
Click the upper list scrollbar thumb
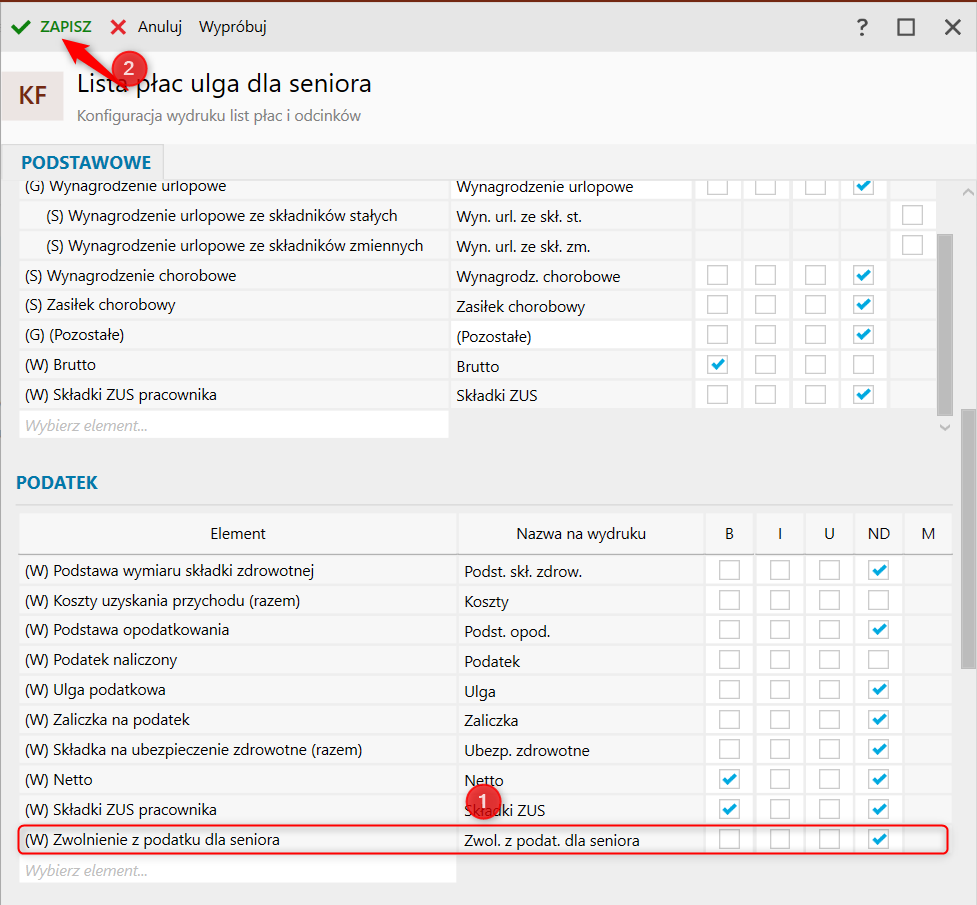[x=945, y=324]
